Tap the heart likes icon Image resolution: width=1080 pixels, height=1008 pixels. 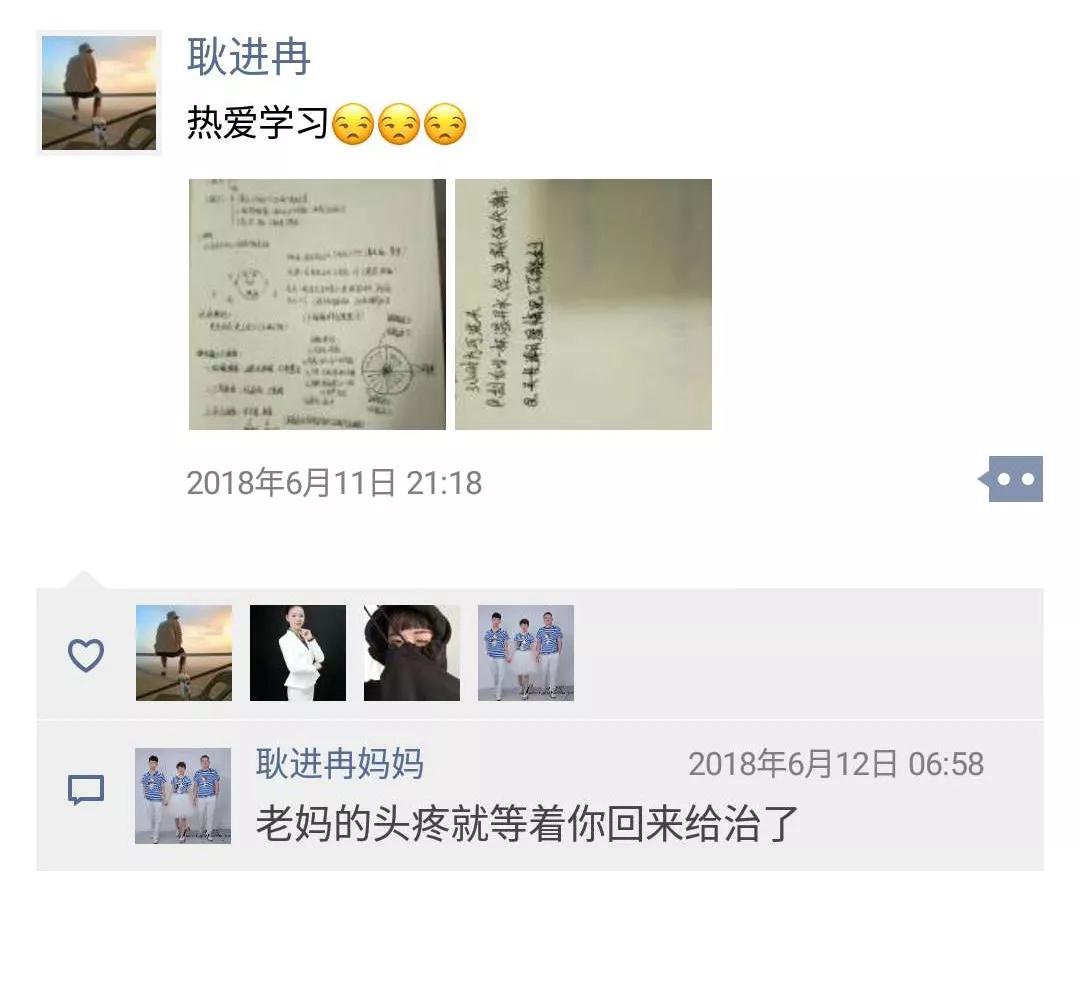(86, 655)
